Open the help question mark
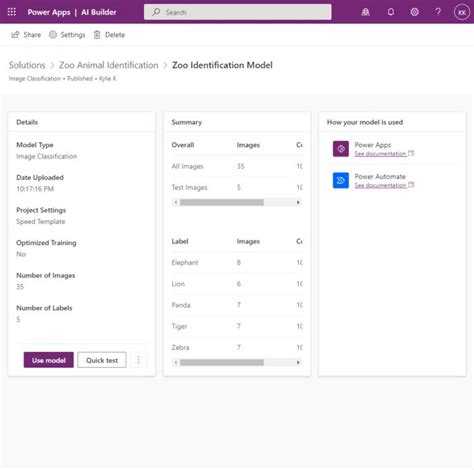This screenshot has height=470, width=474. pos(438,12)
